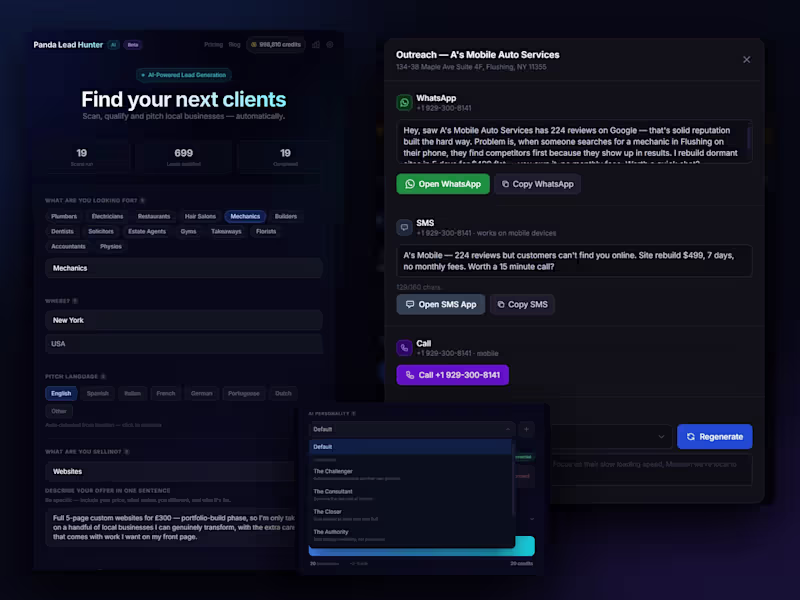Viewport: 800px width, 600px height.
Task: Choose Spanish as pitch language
Action: 97,393
